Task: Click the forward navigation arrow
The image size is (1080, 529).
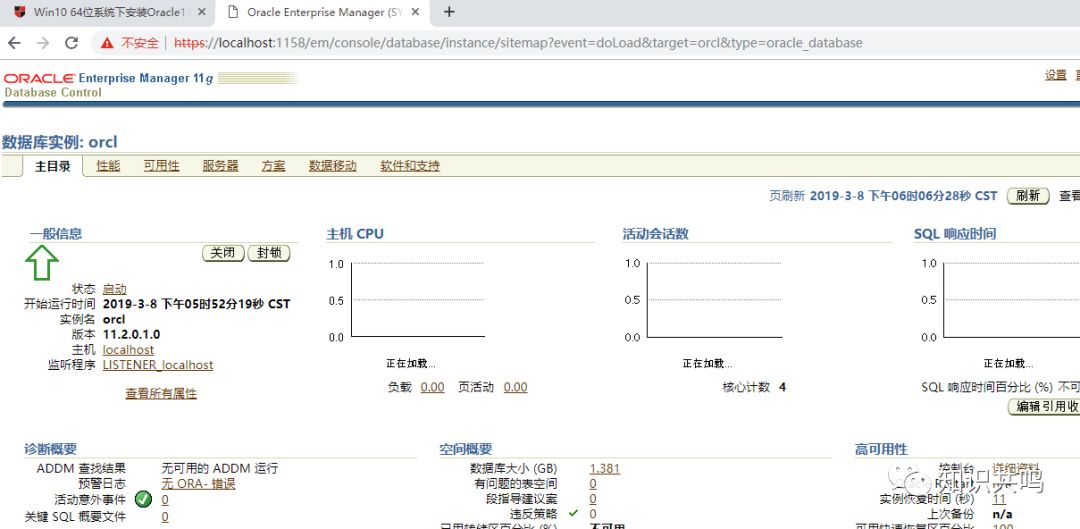Action: click(43, 43)
